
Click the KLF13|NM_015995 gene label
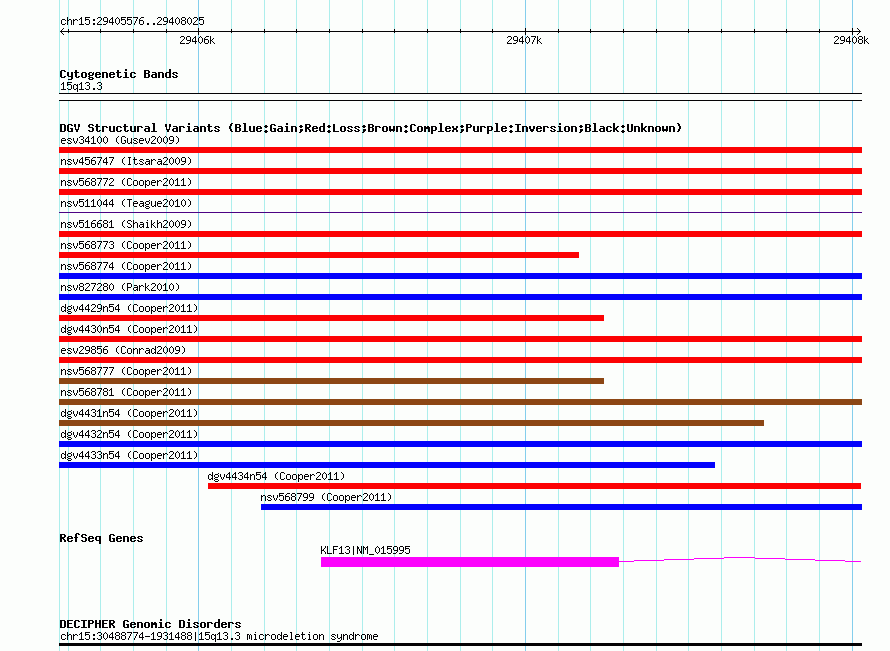pyautogui.click(x=366, y=550)
